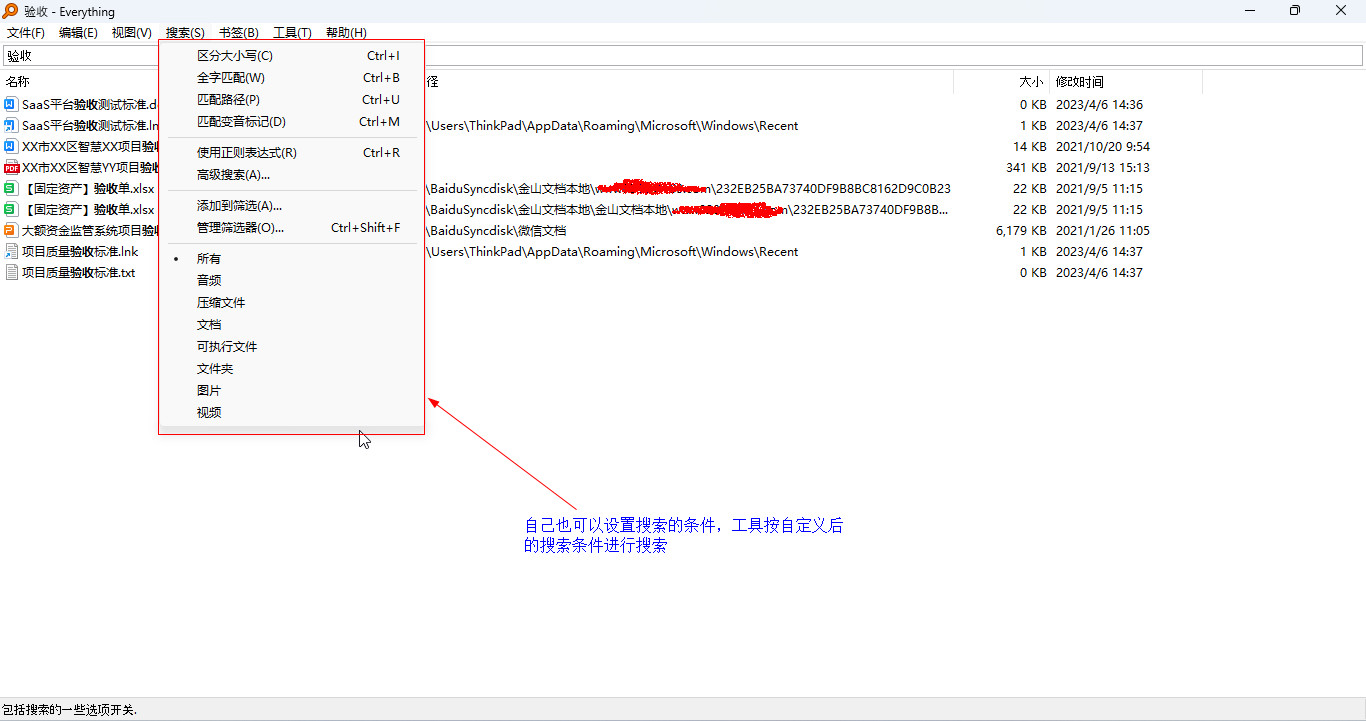Screen dimensions: 1366x721
Task: Click the text file icon of 项目质量验收标准.txt
Action: pyautogui.click(x=11, y=273)
